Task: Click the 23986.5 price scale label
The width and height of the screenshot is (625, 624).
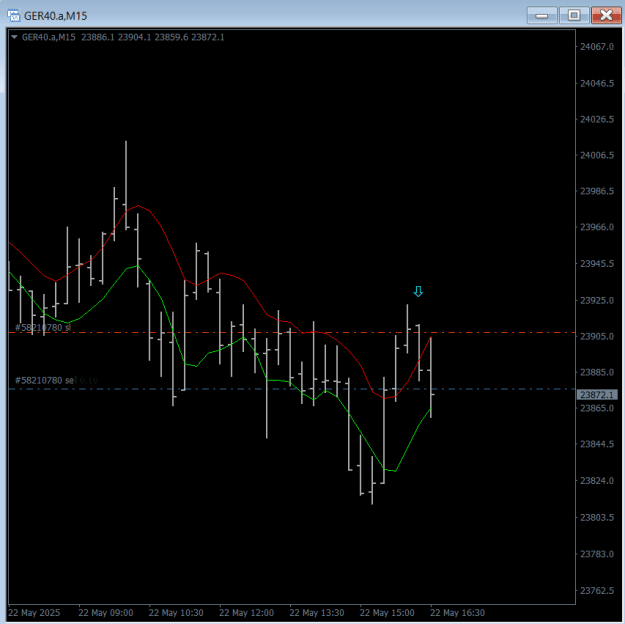Action: [x=597, y=191]
